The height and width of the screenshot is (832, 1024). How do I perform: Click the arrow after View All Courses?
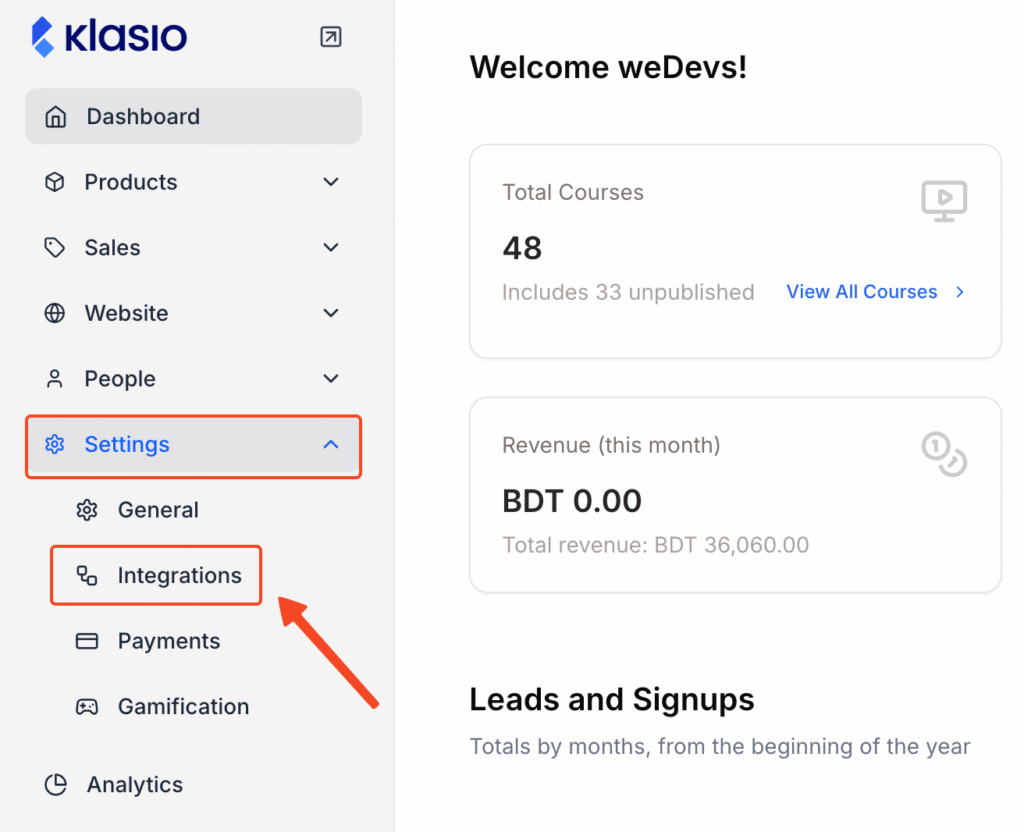[959, 292]
